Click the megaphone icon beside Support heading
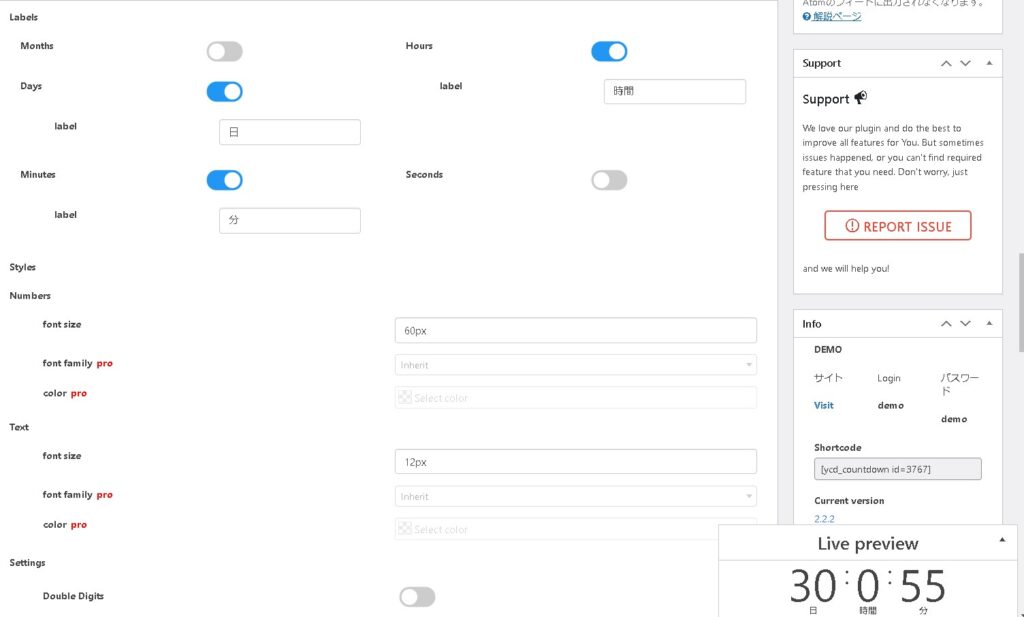The width and height of the screenshot is (1024, 617). click(860, 98)
